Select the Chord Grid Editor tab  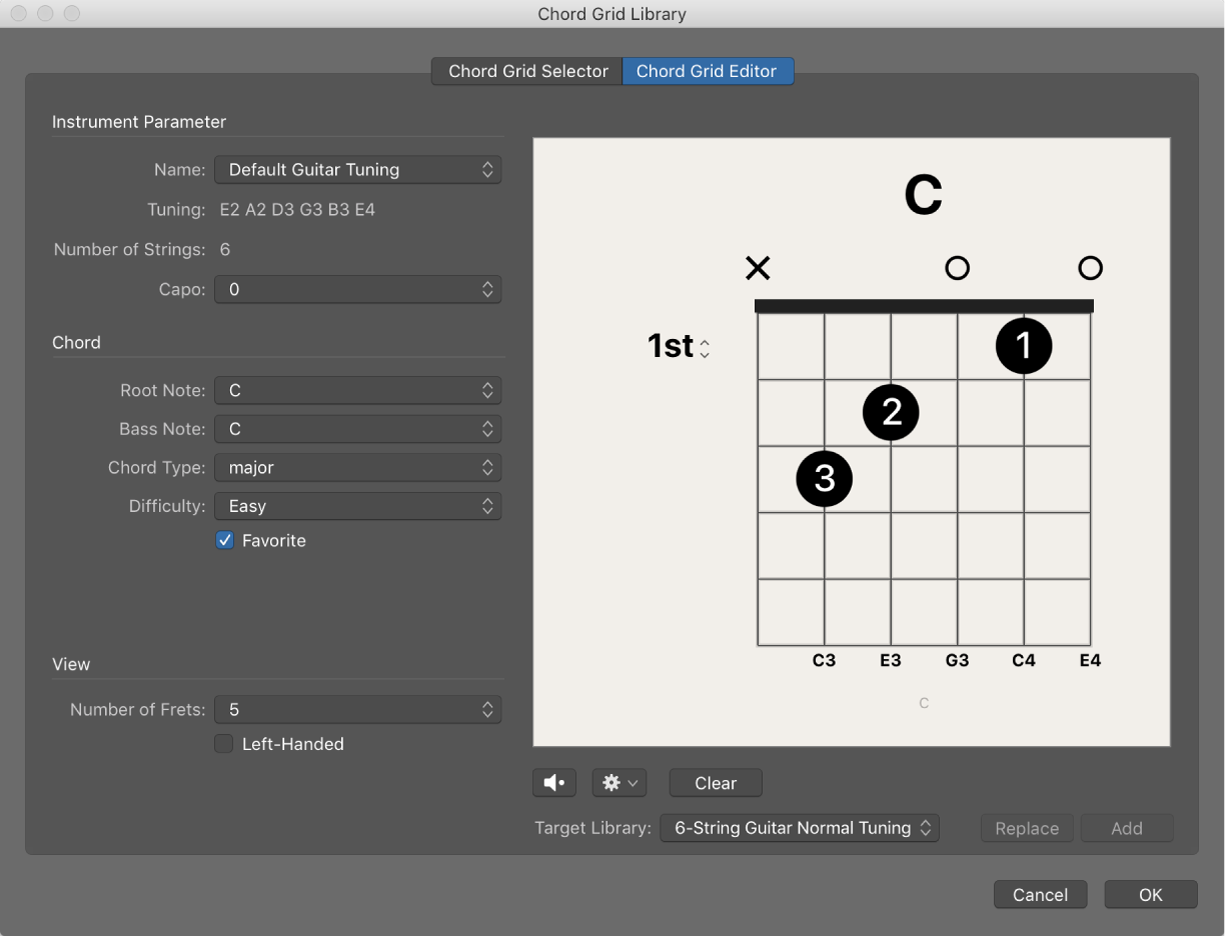coord(708,71)
